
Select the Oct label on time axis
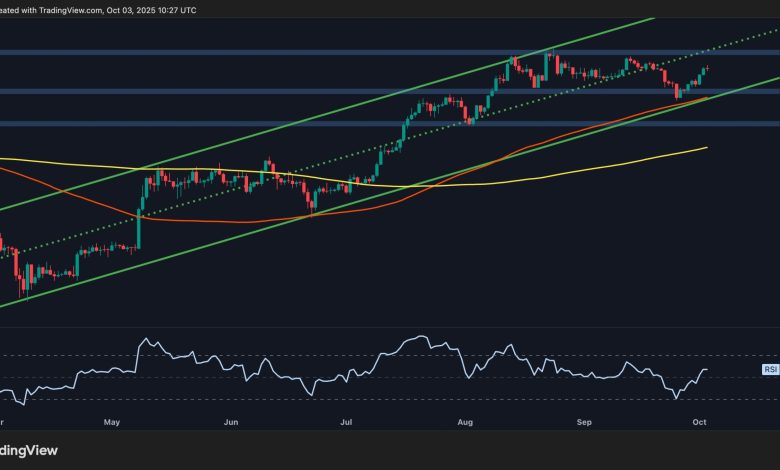tap(700, 422)
